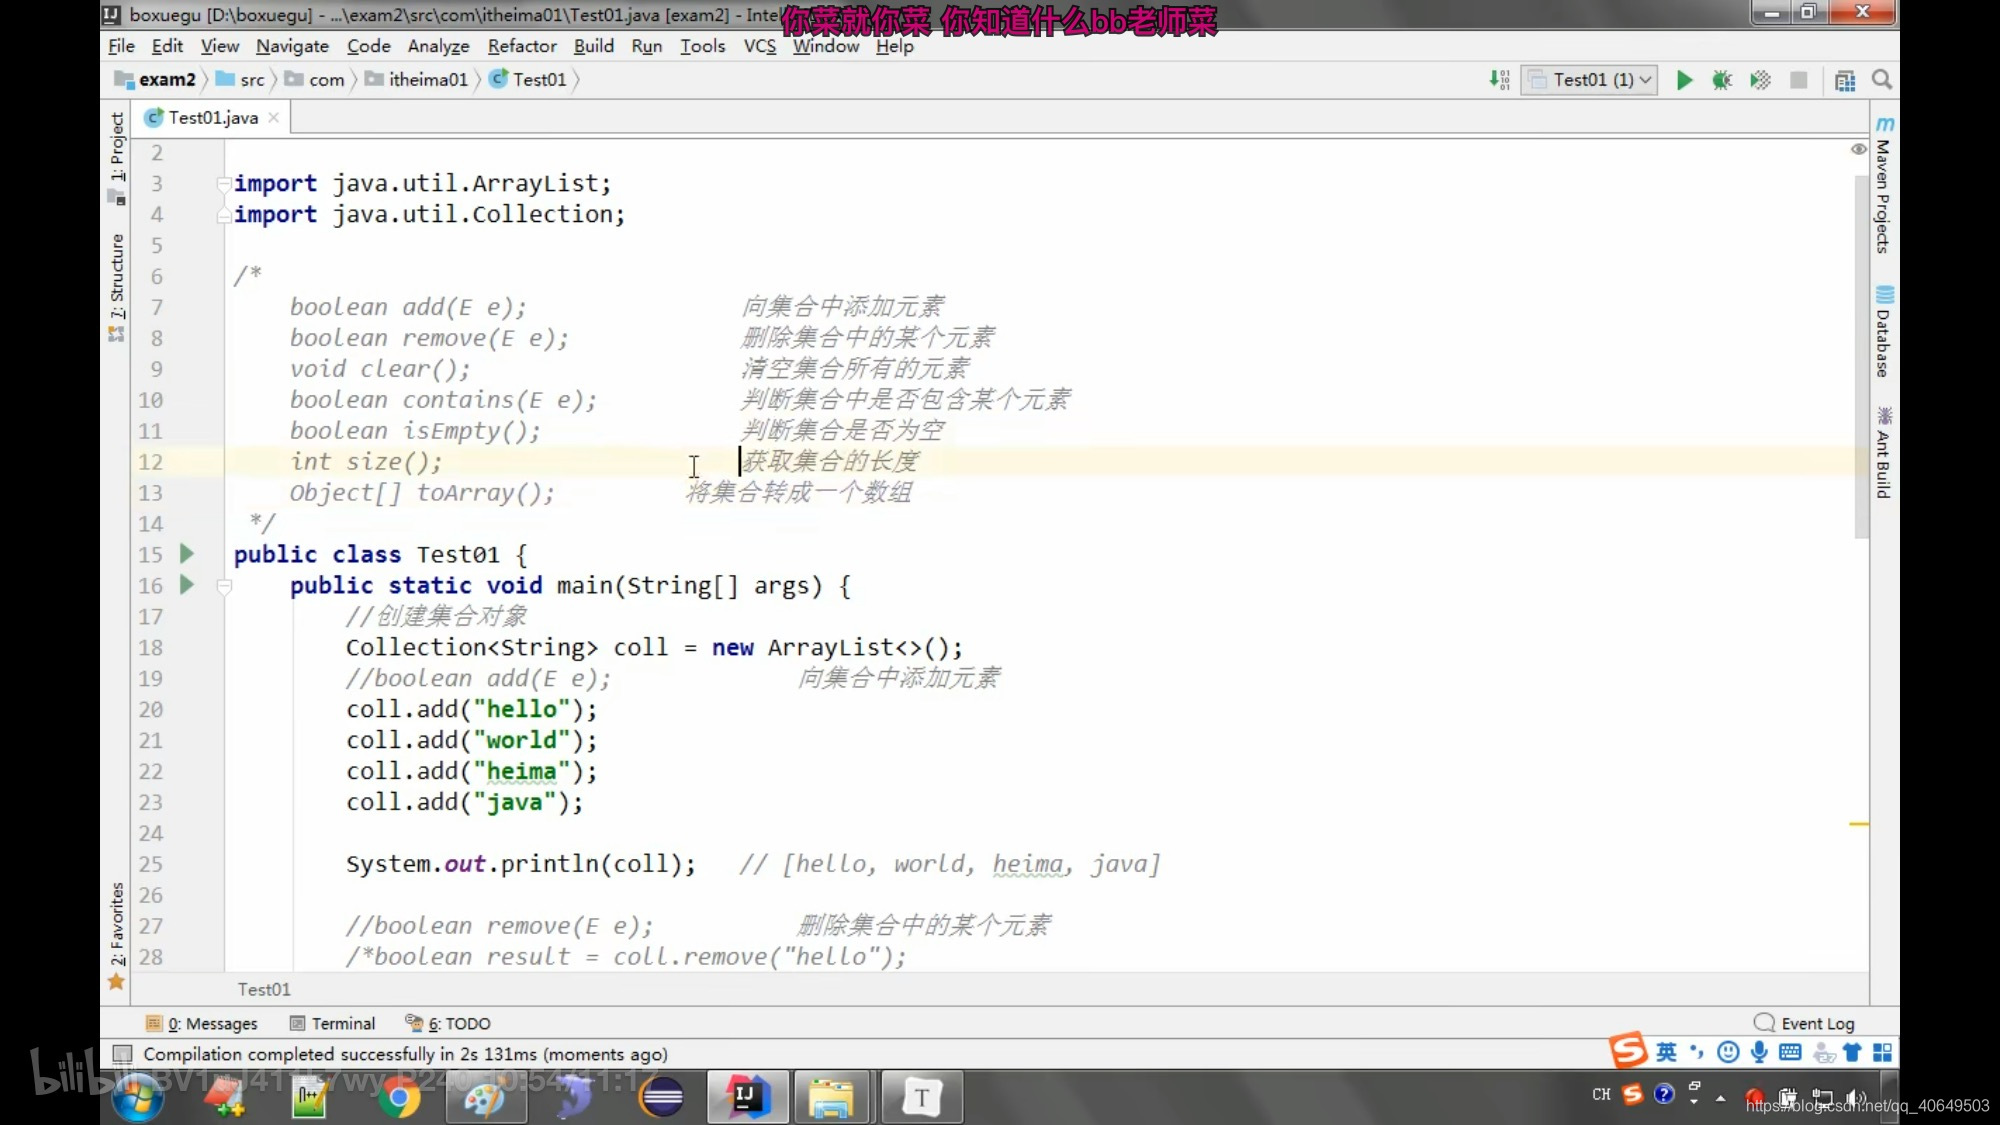
Task: Open the Refactor menu
Action: click(522, 46)
